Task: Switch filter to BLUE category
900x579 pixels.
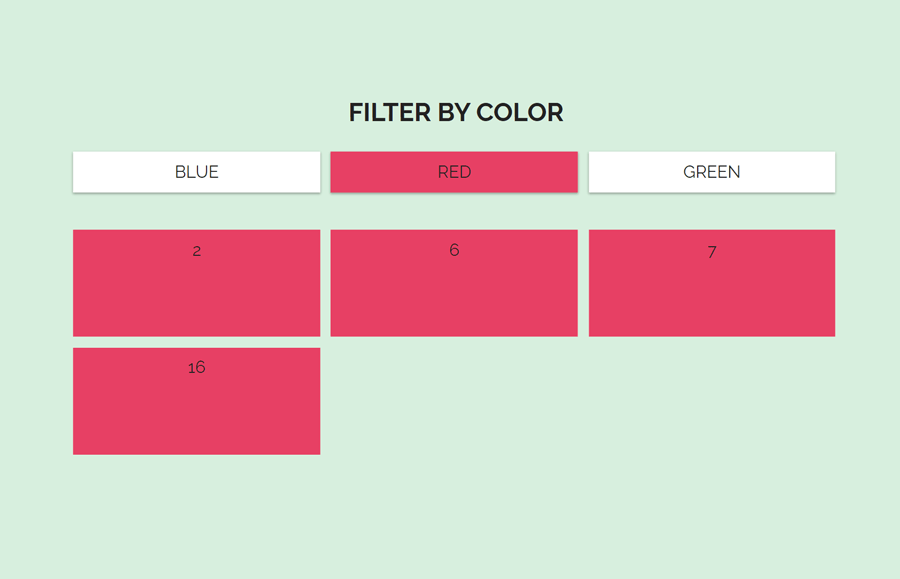Action: (x=196, y=171)
